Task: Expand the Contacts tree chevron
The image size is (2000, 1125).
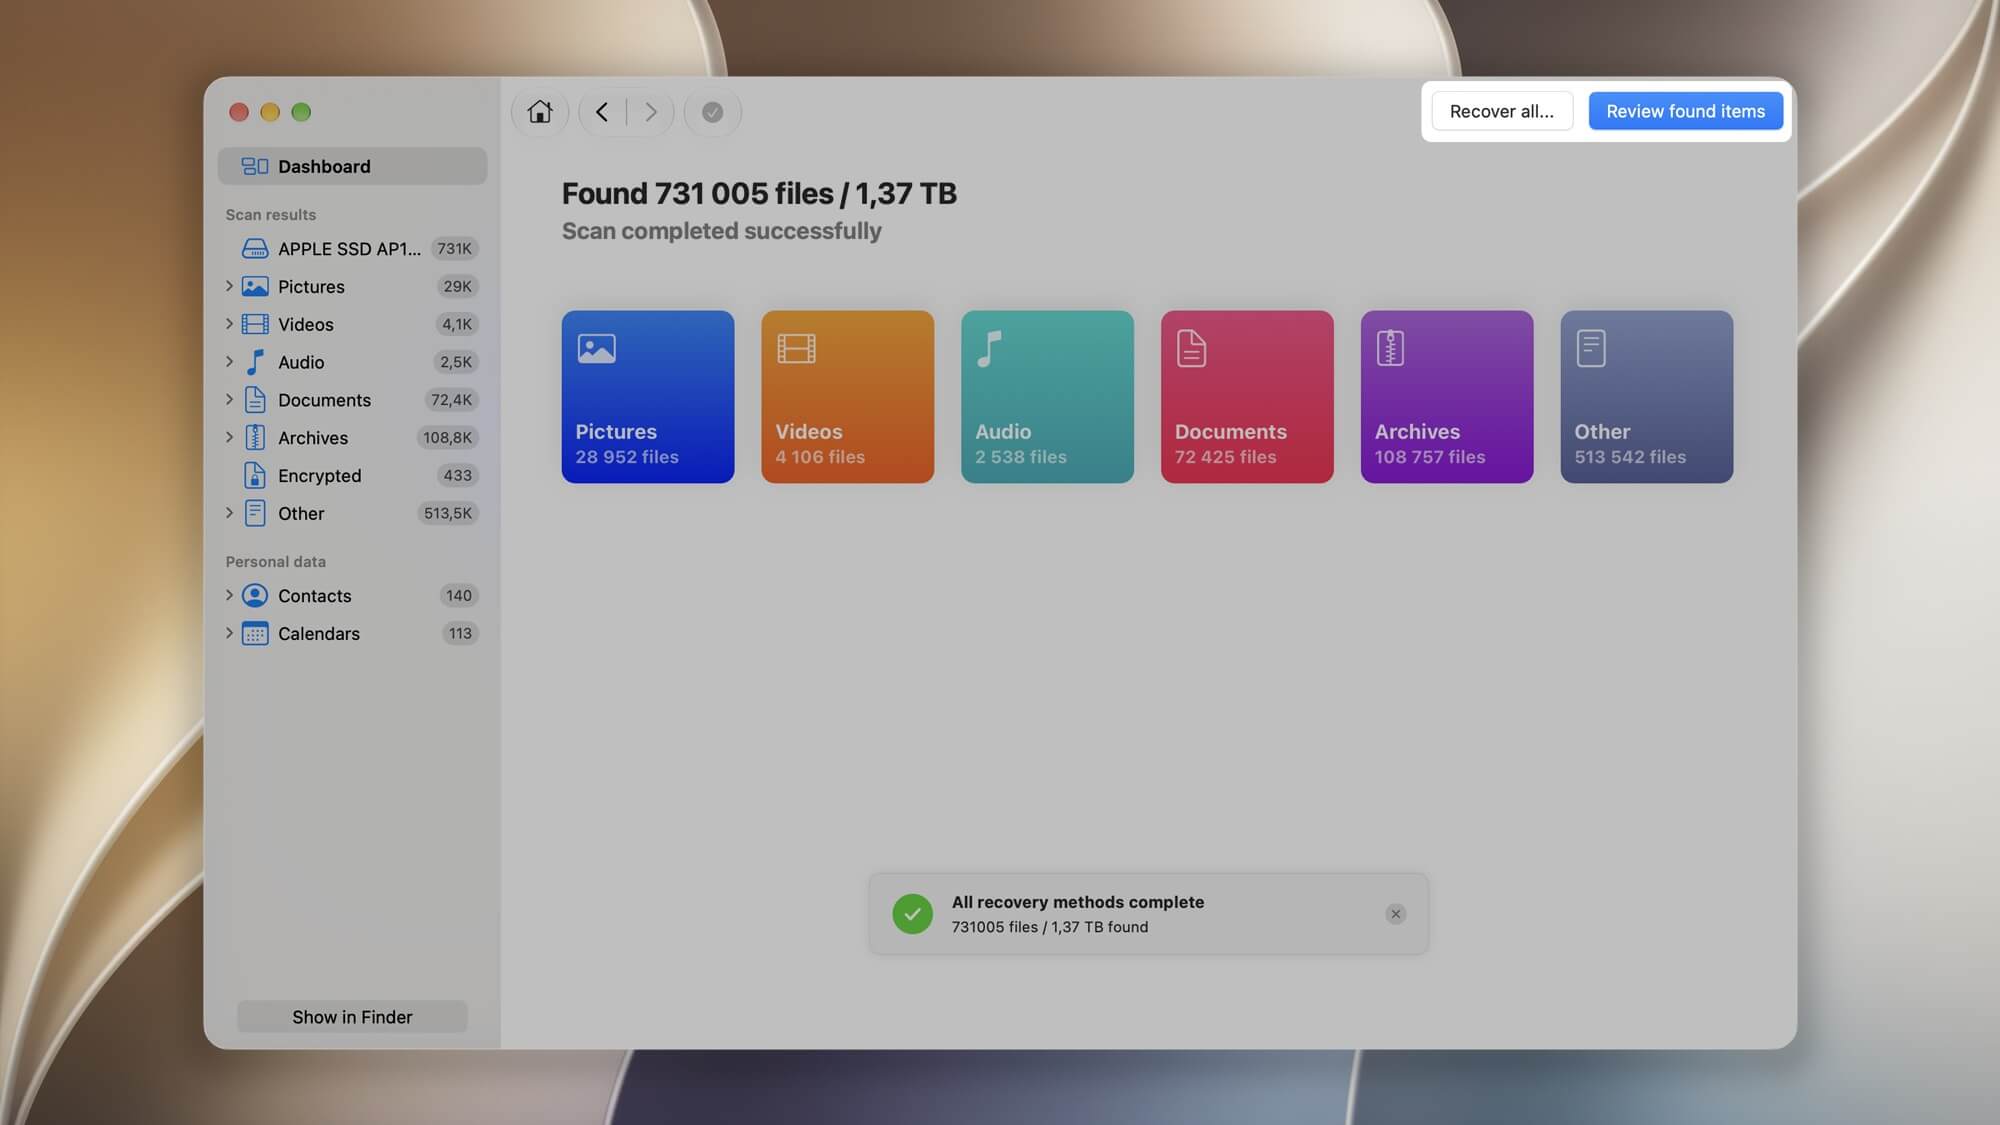Action: point(229,596)
